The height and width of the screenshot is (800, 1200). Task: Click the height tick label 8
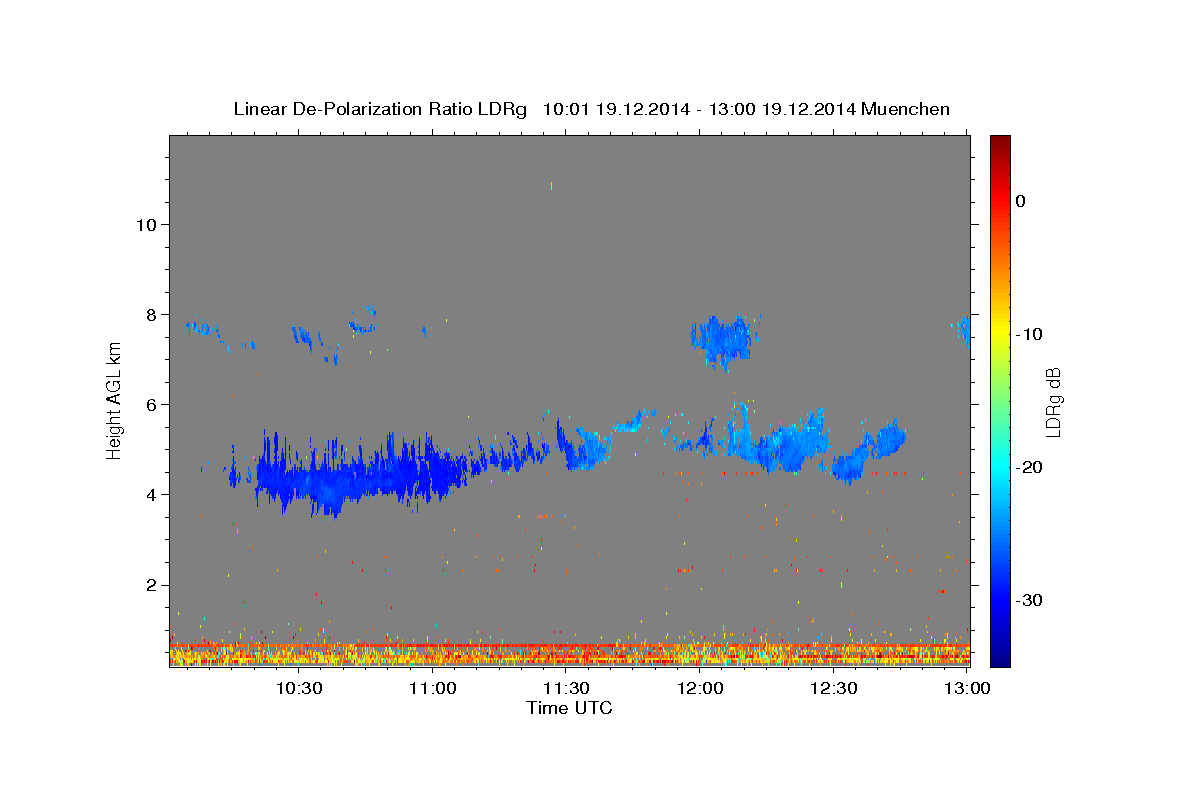pyautogui.click(x=151, y=314)
